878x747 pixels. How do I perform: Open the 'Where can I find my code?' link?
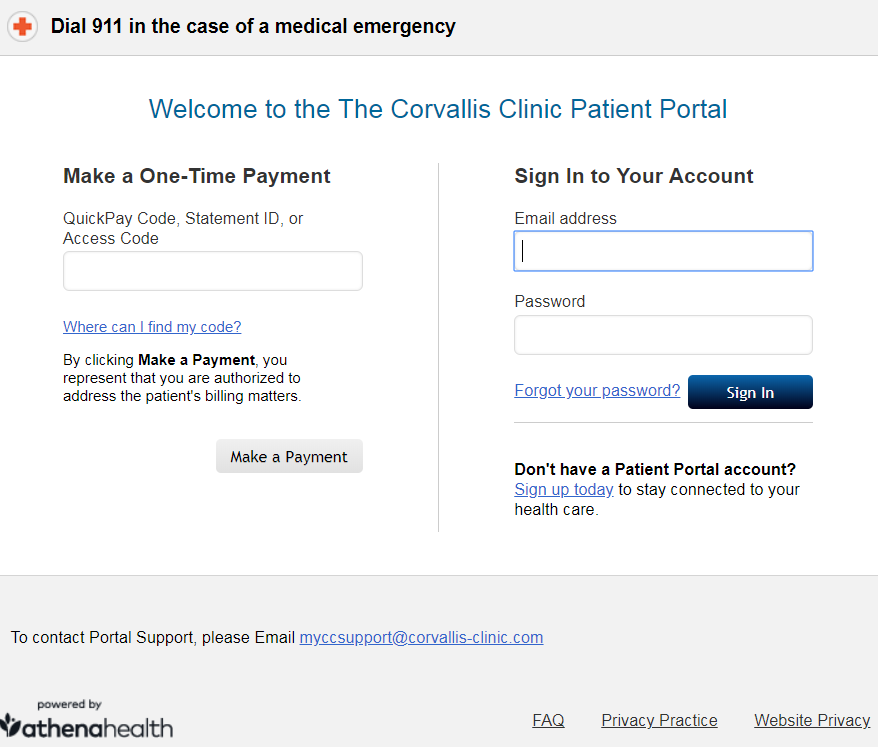(x=152, y=326)
